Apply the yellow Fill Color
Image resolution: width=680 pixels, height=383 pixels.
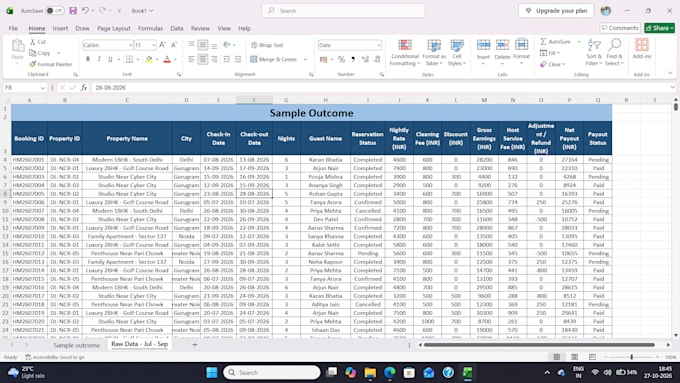click(149, 59)
